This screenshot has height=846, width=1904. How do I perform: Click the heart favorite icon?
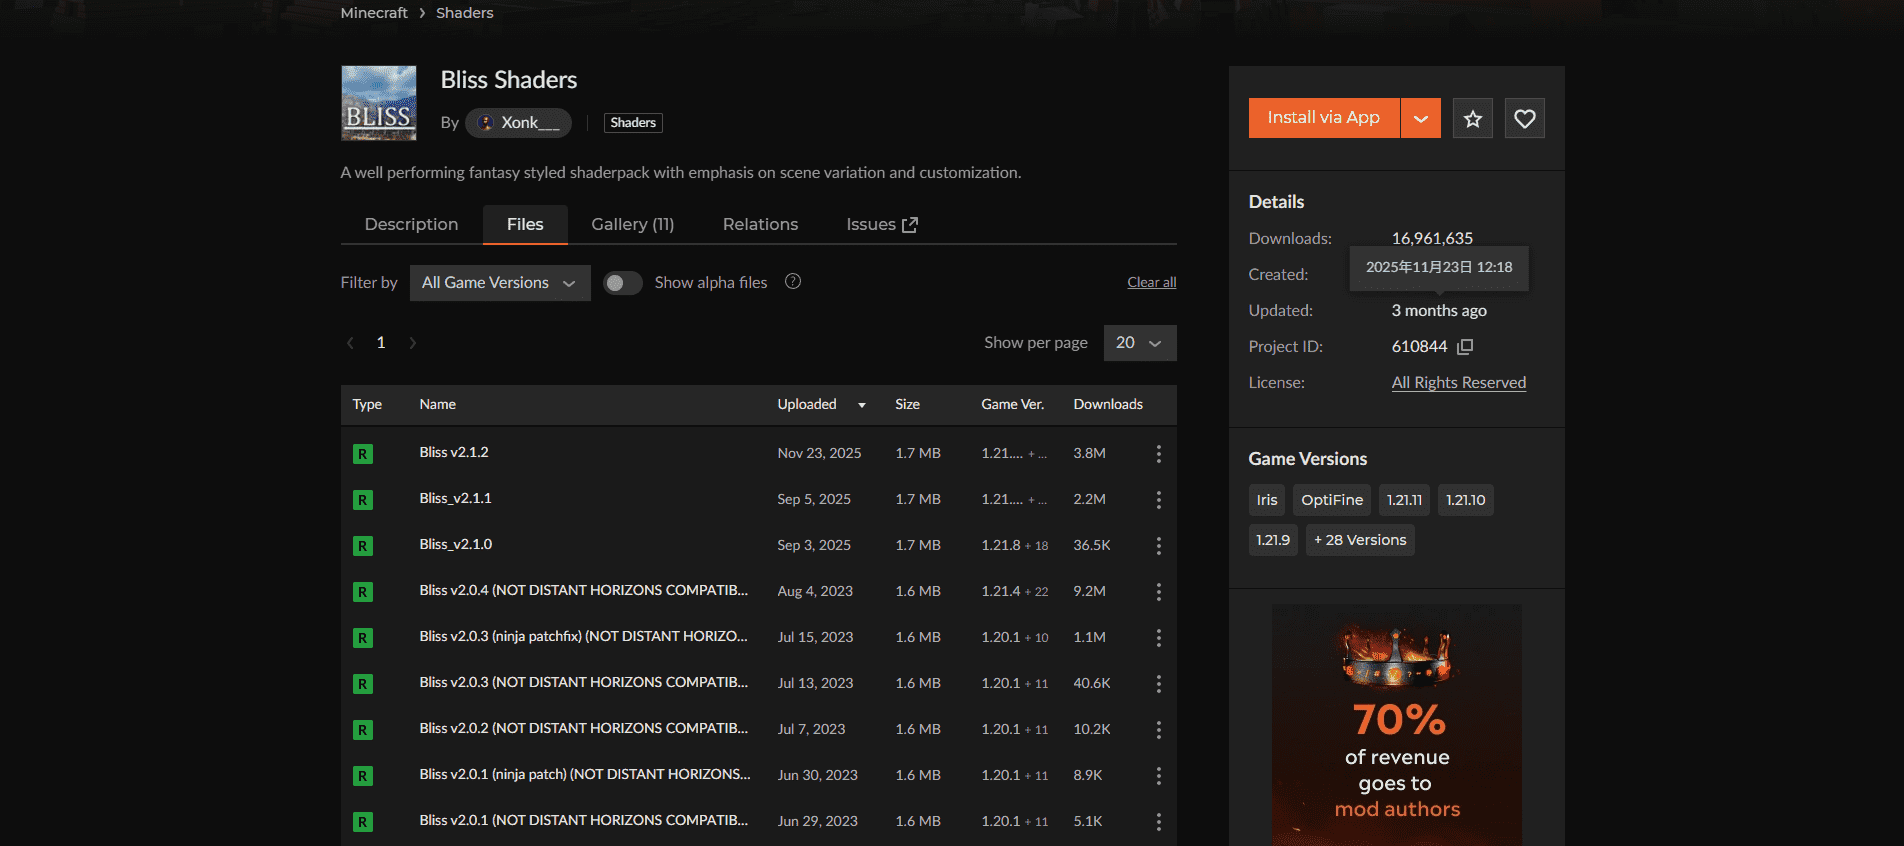pos(1524,119)
